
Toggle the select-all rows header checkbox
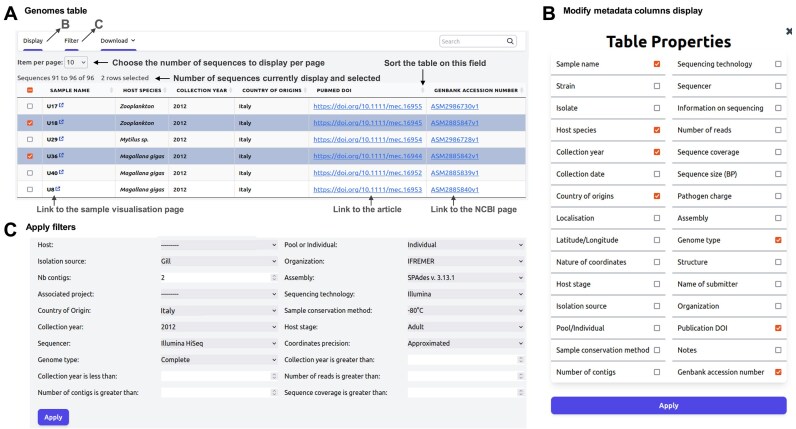pos(30,90)
